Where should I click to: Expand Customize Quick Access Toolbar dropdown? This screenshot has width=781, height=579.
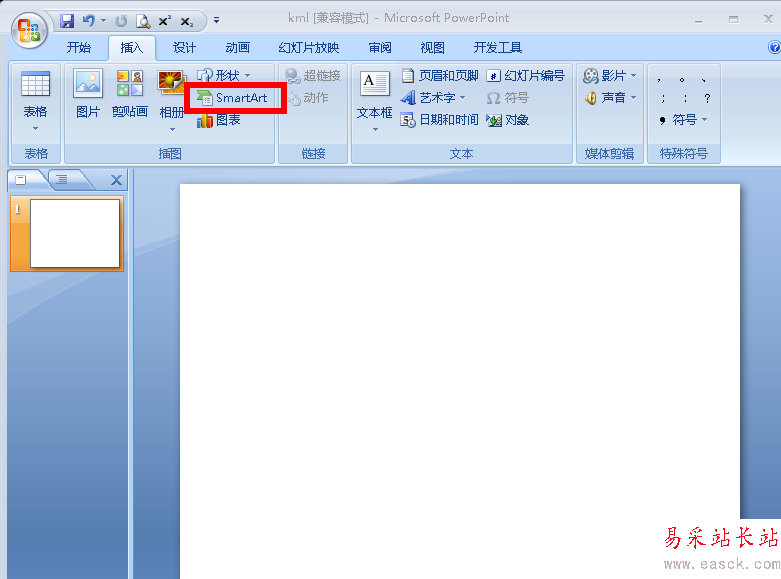click(x=216, y=20)
